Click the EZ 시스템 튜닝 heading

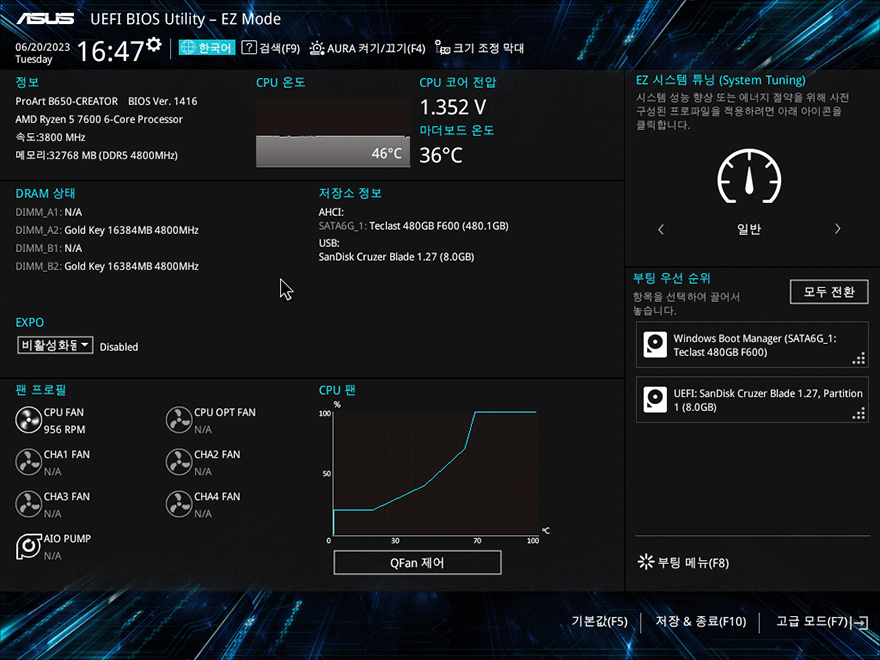click(x=721, y=80)
